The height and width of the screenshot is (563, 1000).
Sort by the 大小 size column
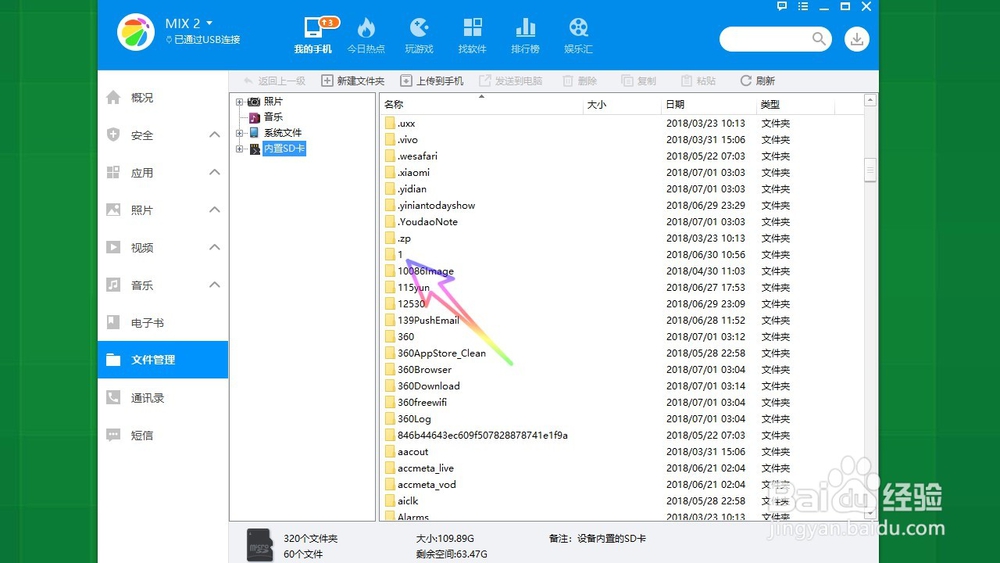point(622,105)
